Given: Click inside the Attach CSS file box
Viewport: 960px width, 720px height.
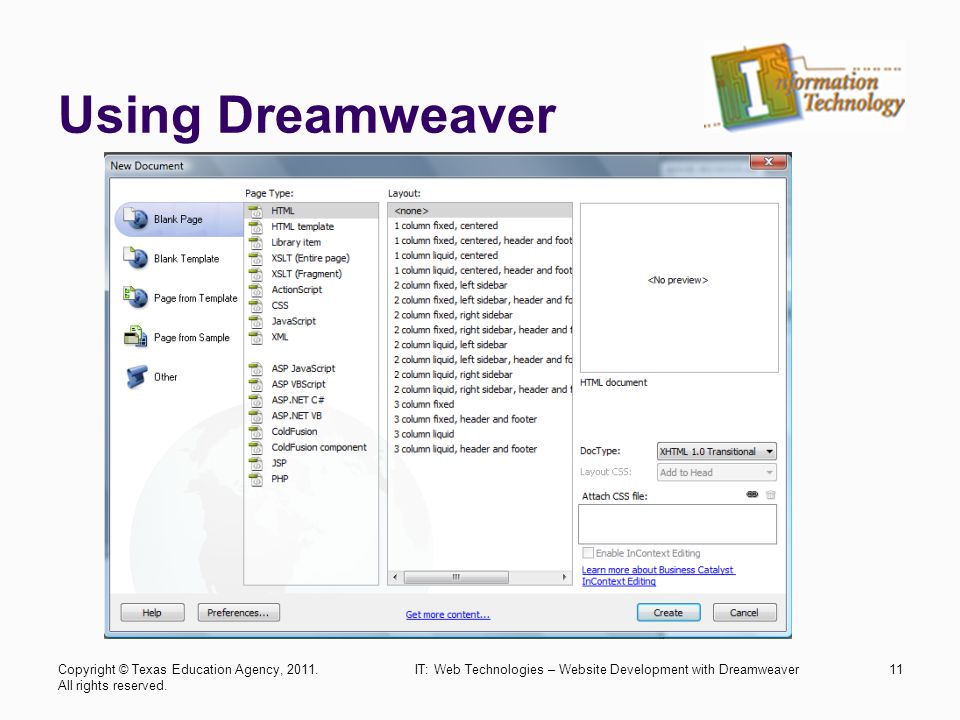Looking at the screenshot, I should click(x=677, y=525).
